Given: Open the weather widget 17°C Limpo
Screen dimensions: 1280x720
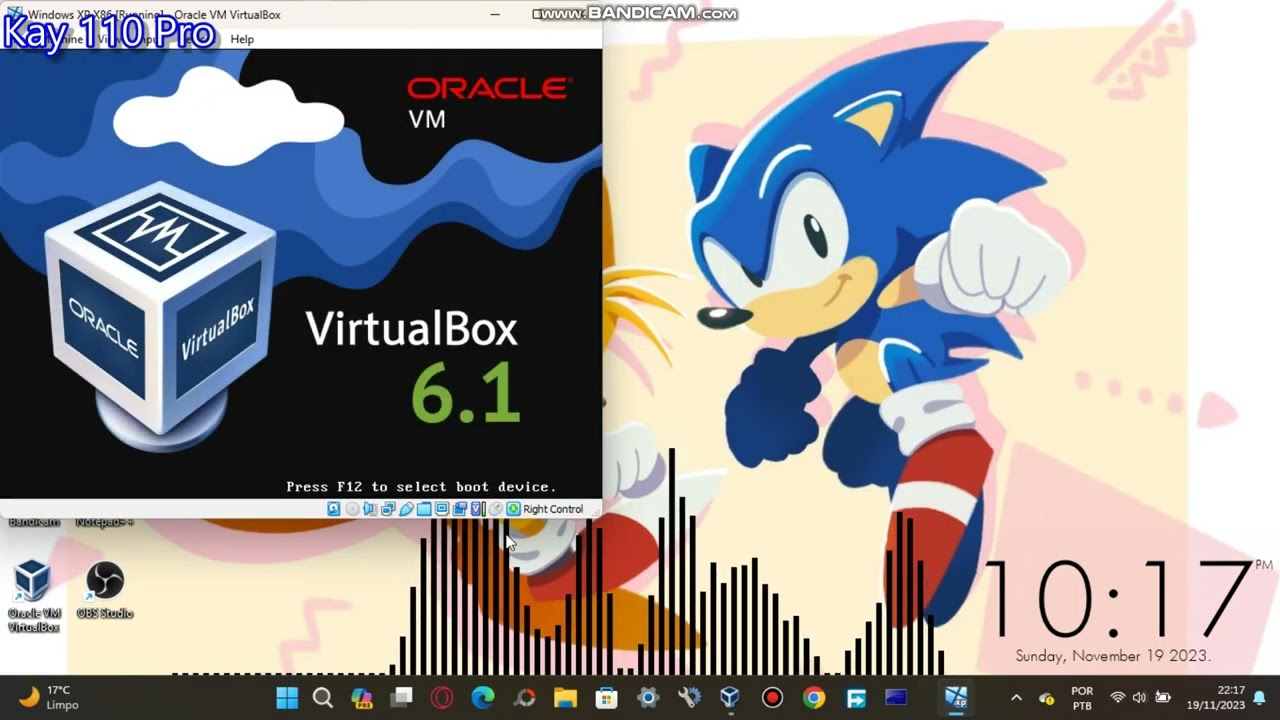Looking at the screenshot, I should [49, 697].
